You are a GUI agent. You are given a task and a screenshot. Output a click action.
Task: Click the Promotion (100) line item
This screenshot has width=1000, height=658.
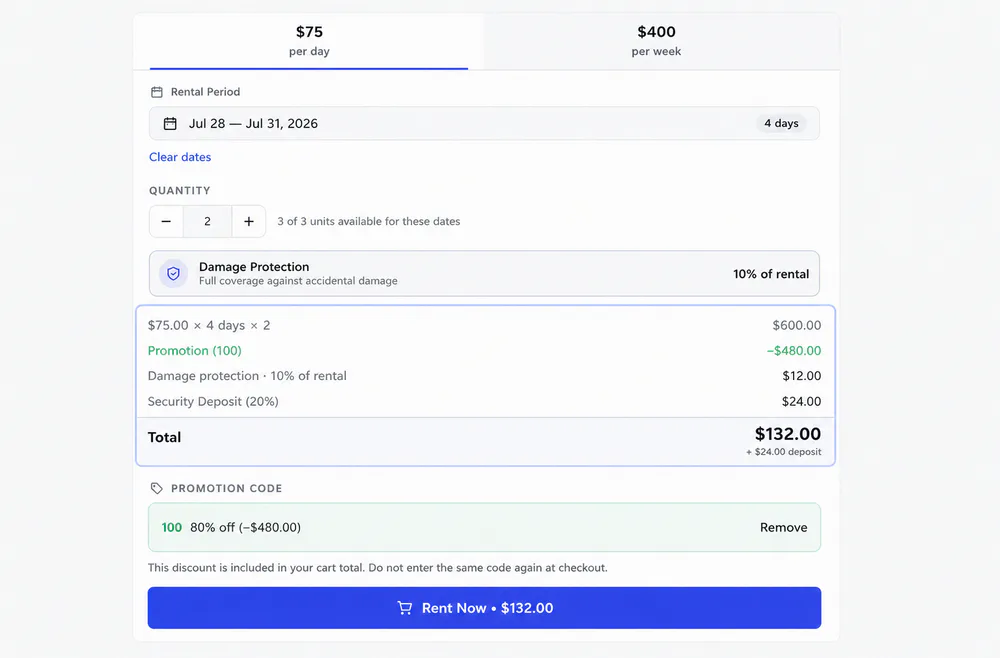[x=195, y=351]
